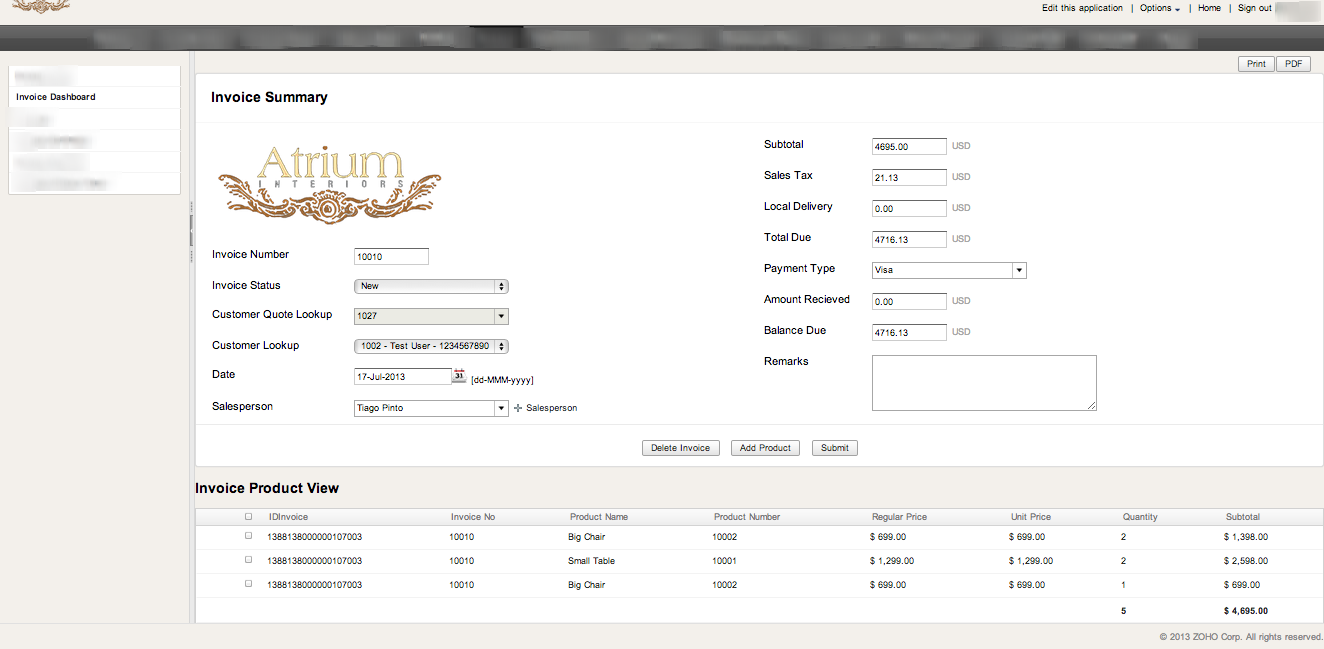1324x649 pixels.
Task: Open the calendar icon next to the Date field
Action: pos(458,376)
